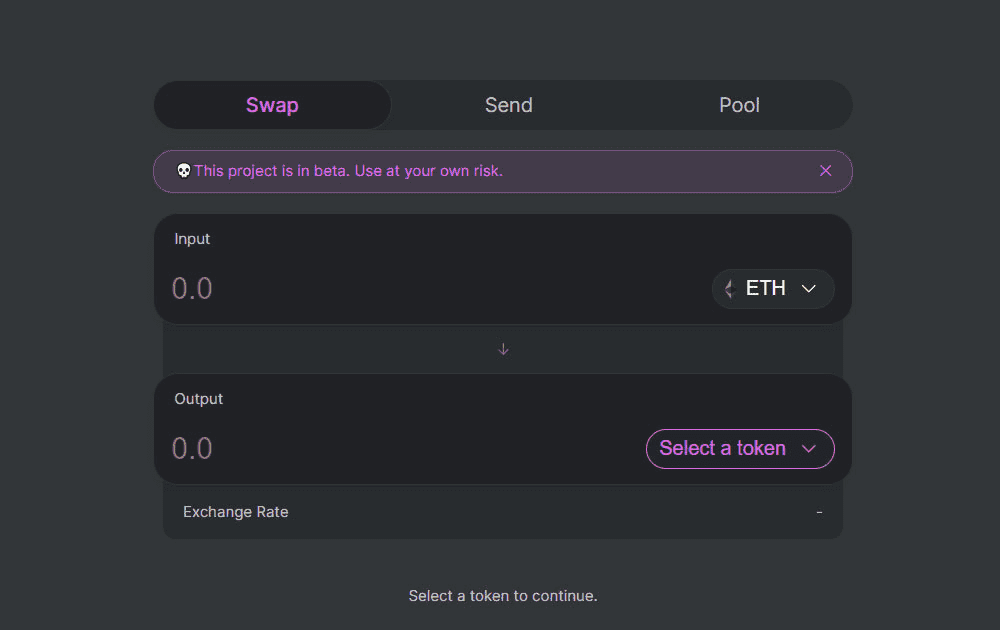This screenshot has height=630, width=1000.
Task: Reverse the swap direction between Input and Output
Action: 502,348
